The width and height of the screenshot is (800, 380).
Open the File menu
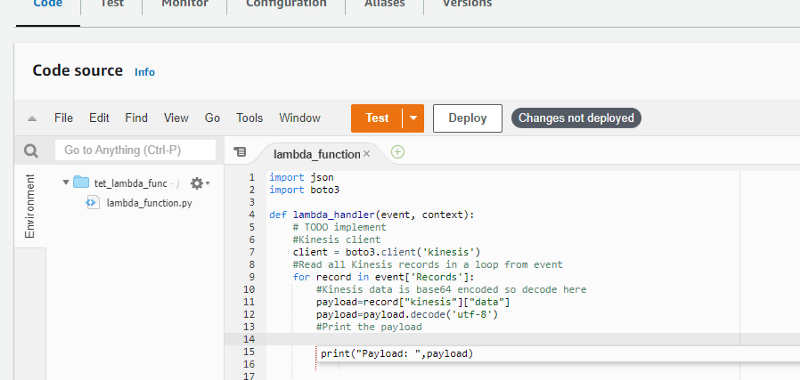coord(63,118)
